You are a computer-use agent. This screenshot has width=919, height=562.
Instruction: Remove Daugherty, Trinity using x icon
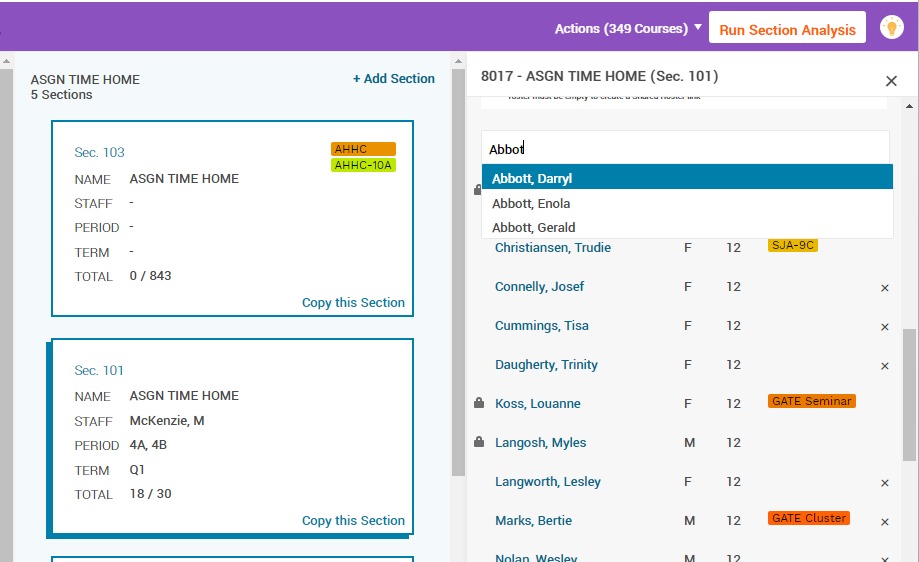coord(884,366)
